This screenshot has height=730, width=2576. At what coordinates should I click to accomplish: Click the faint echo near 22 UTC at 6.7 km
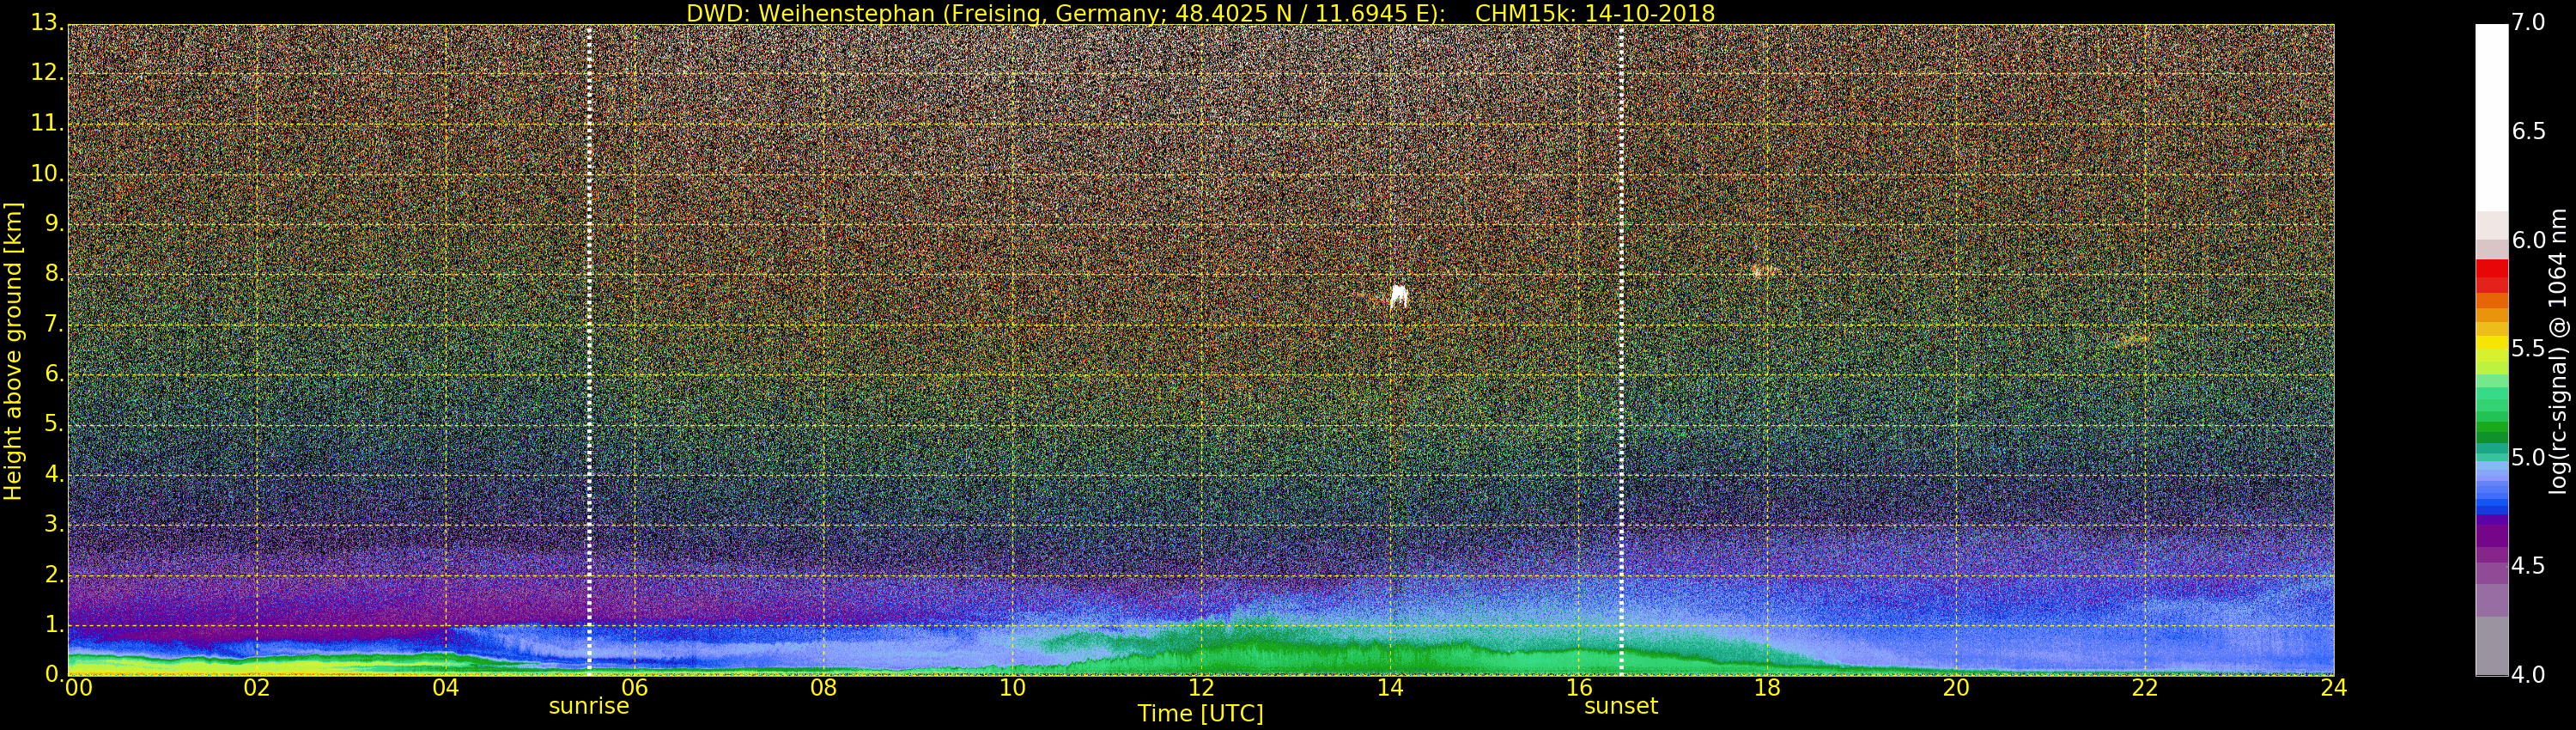2134,340
